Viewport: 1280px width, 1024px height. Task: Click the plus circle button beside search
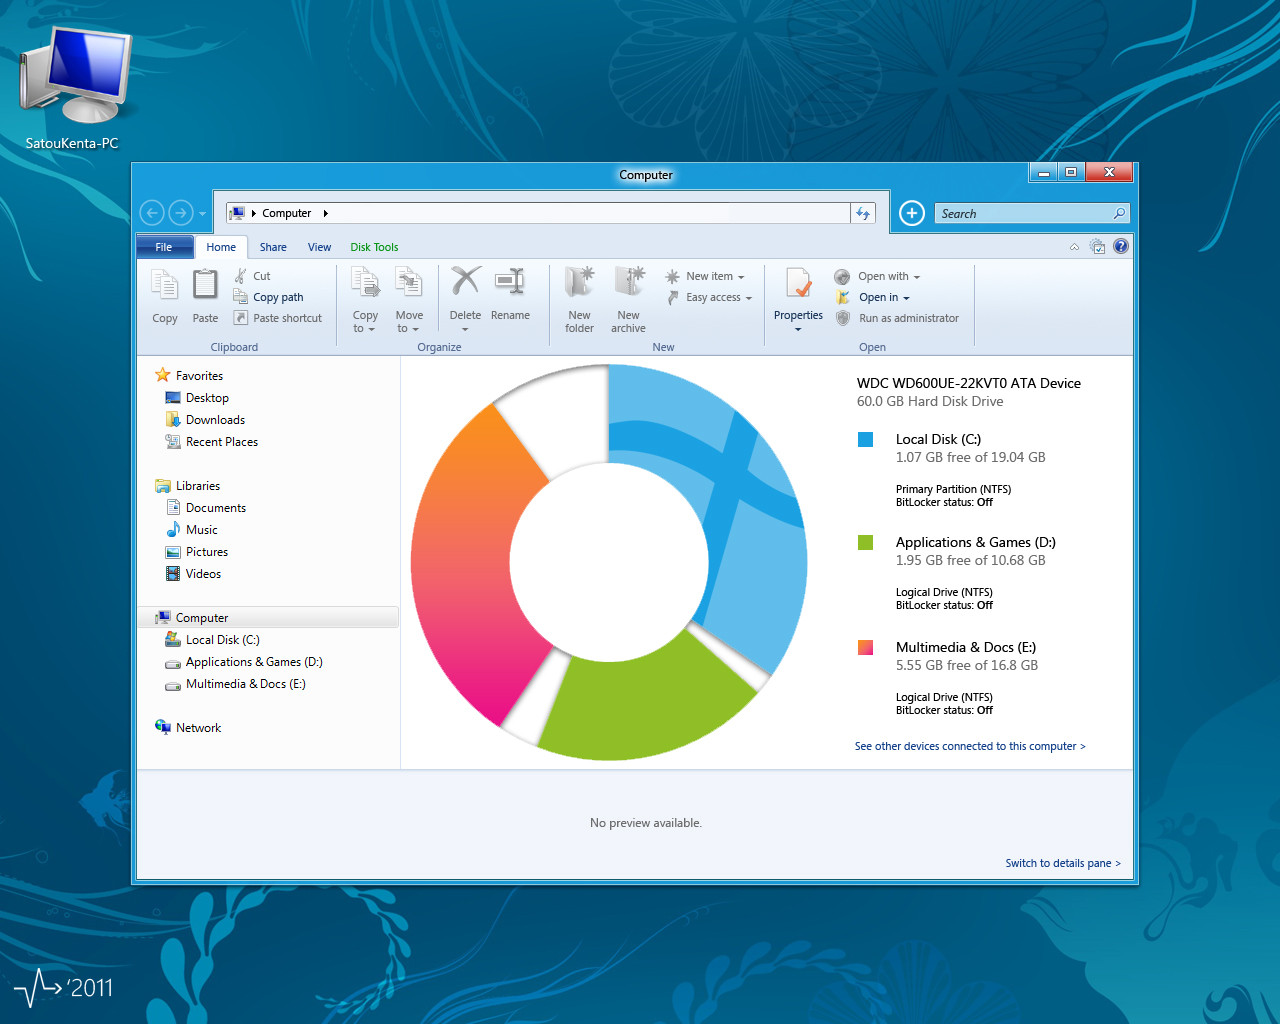pos(911,213)
